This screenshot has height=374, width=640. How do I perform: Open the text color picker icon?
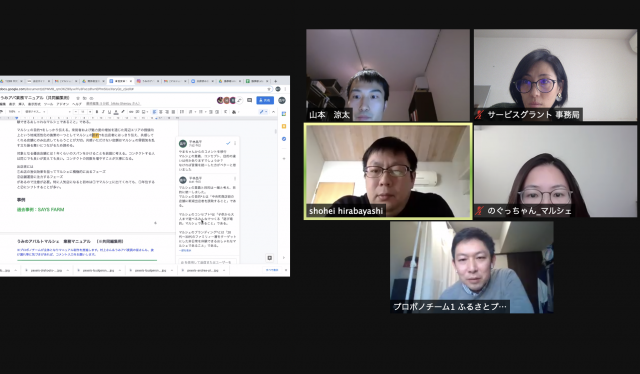pos(116,112)
